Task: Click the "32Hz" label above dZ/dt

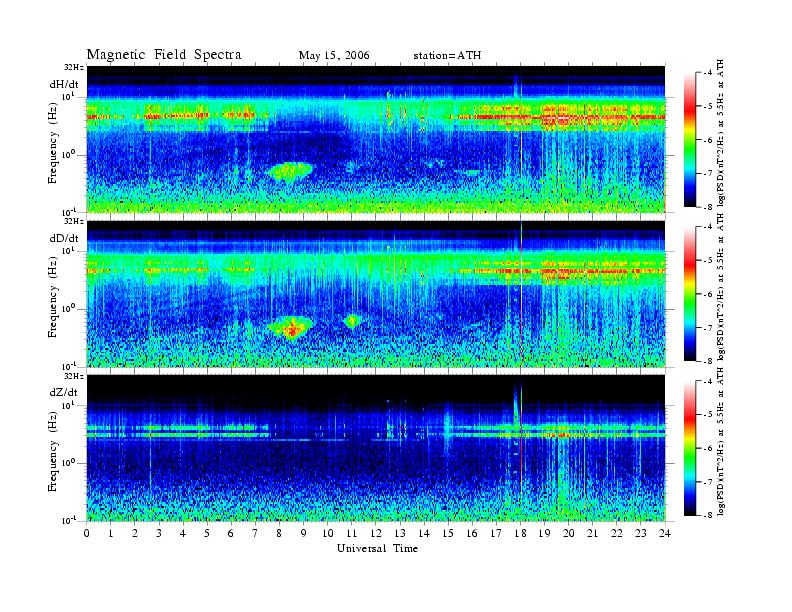Action: (x=73, y=376)
